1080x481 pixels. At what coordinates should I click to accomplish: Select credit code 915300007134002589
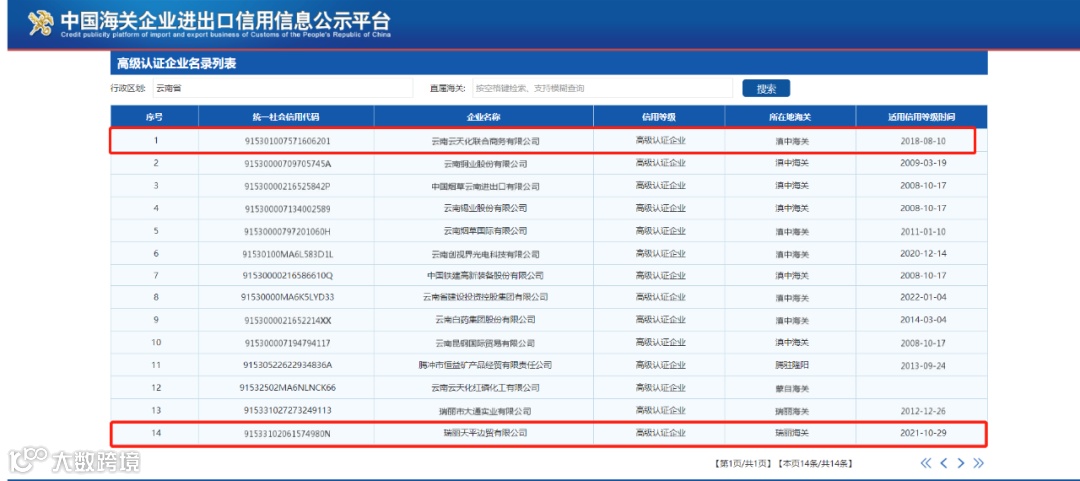(x=287, y=208)
